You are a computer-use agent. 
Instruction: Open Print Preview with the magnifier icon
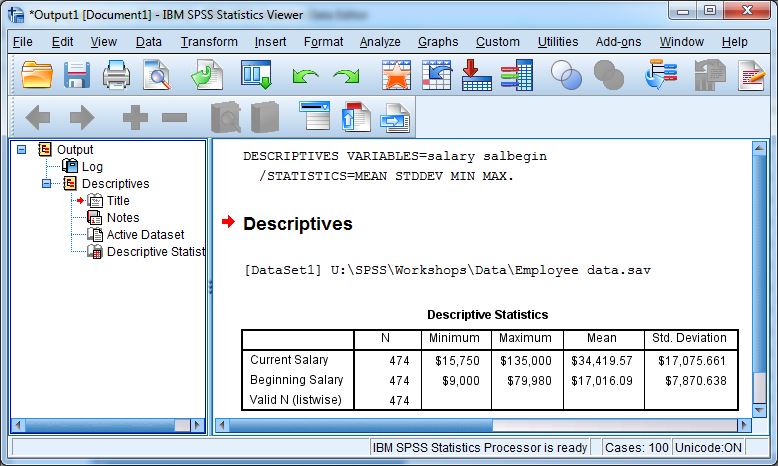tap(158, 75)
